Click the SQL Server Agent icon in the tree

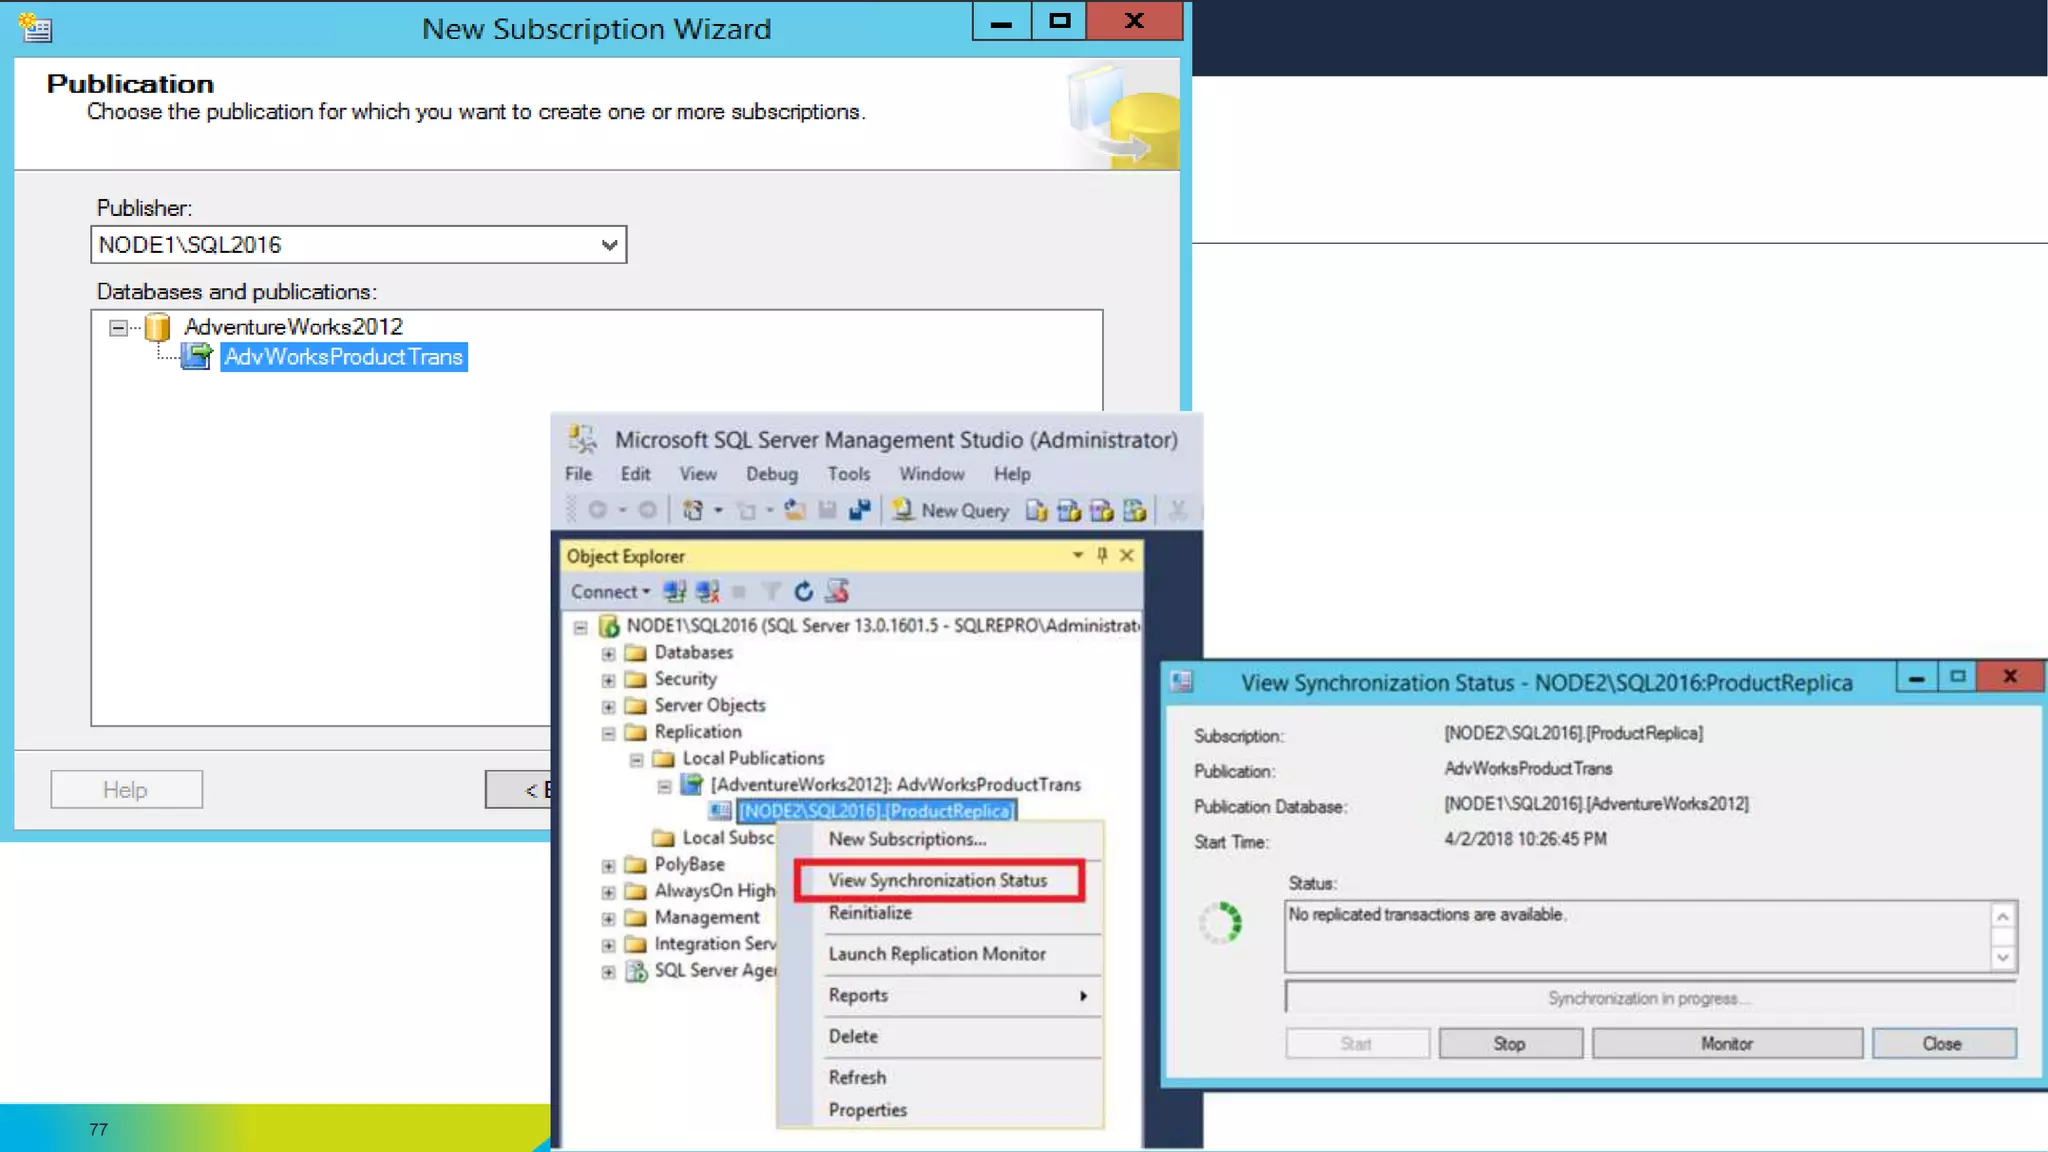(x=636, y=970)
